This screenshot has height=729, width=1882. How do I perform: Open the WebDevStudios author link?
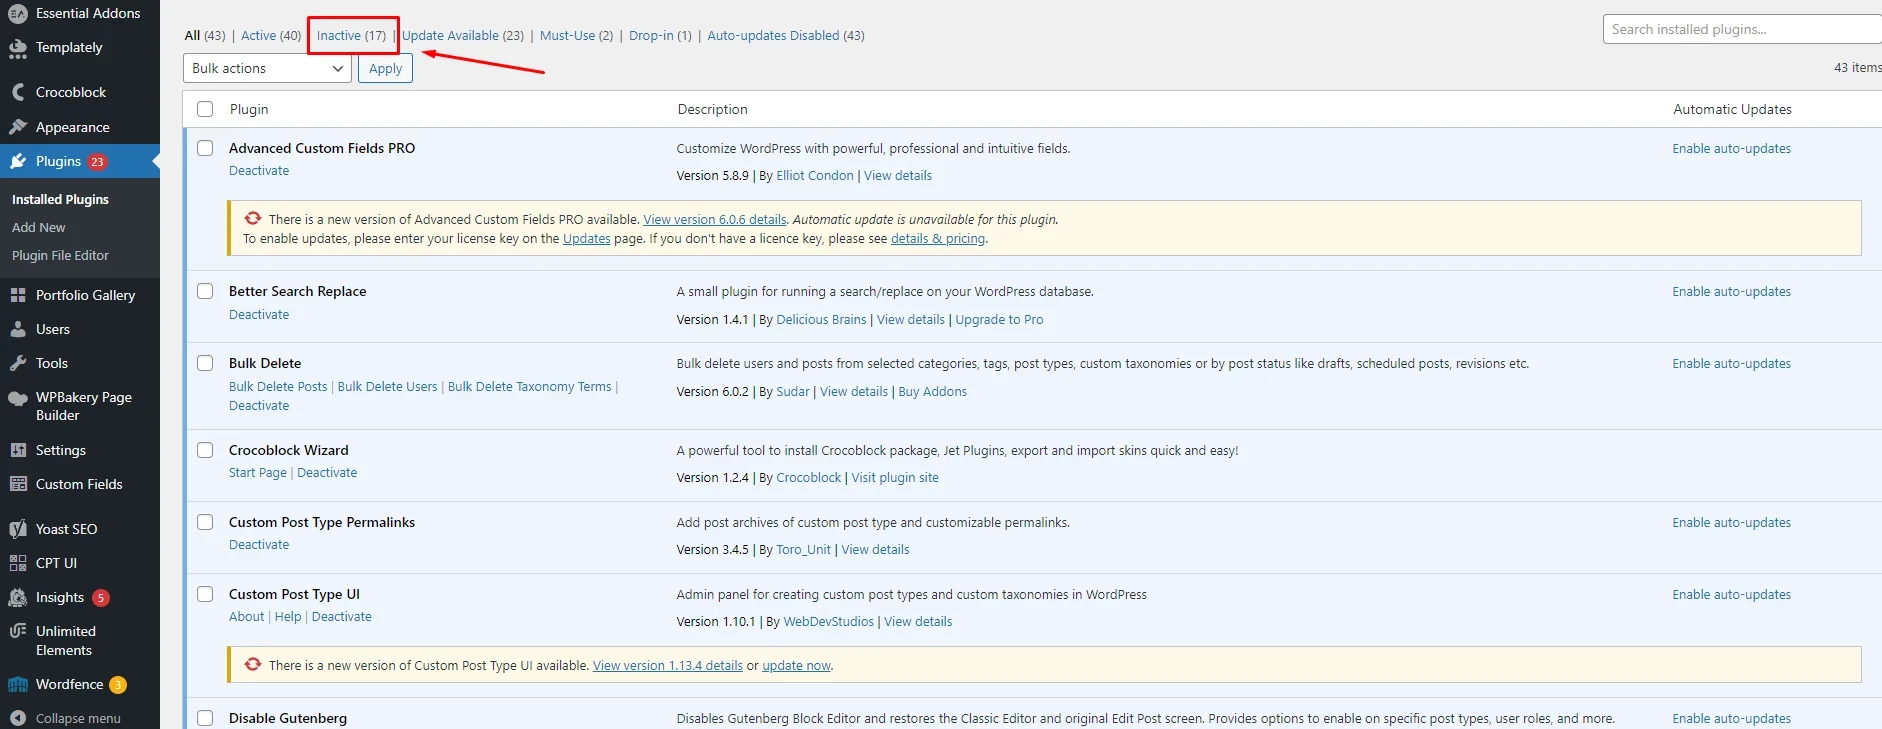[828, 621]
